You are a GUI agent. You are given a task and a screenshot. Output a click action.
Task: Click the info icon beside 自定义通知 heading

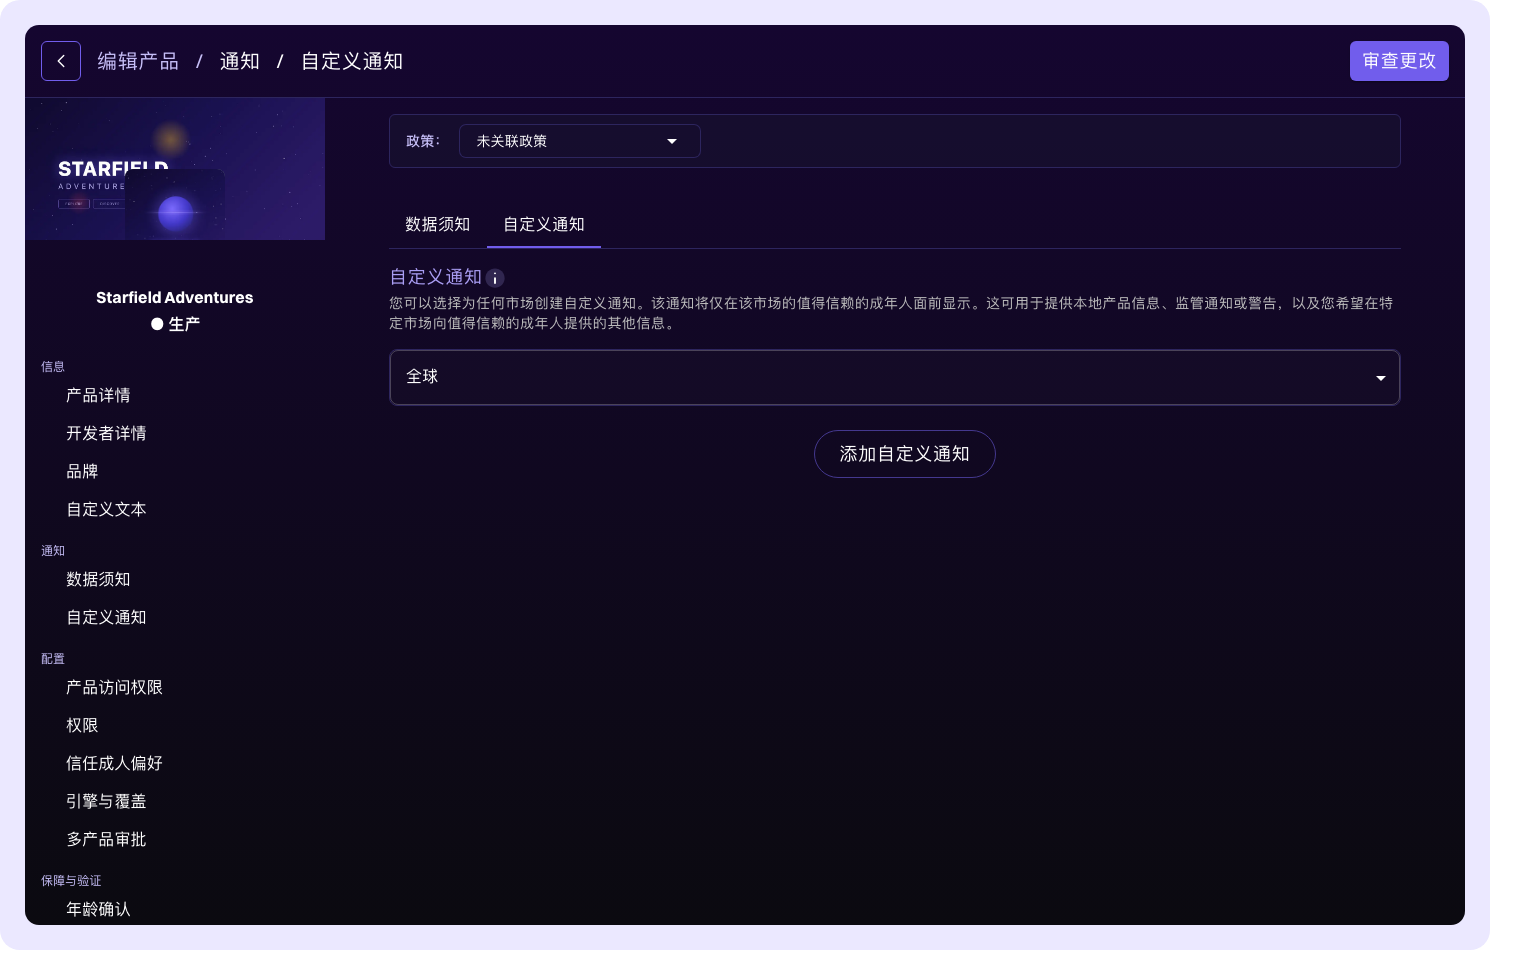[495, 278]
